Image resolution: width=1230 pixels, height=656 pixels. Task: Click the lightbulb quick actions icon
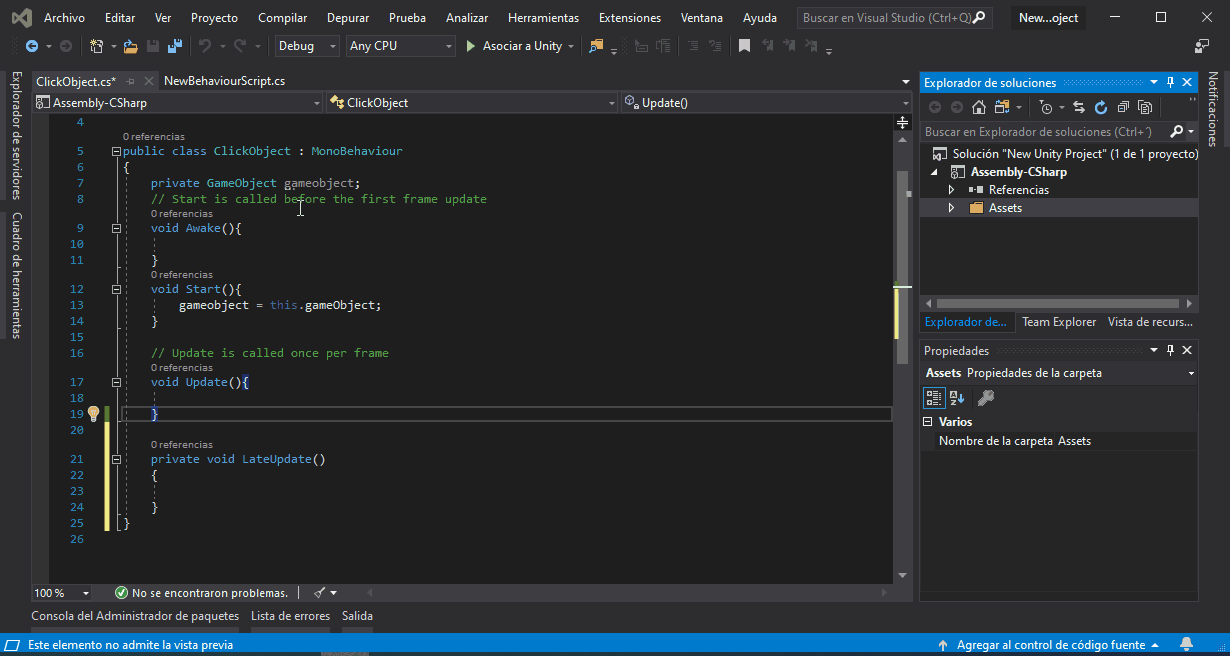pyautogui.click(x=94, y=414)
